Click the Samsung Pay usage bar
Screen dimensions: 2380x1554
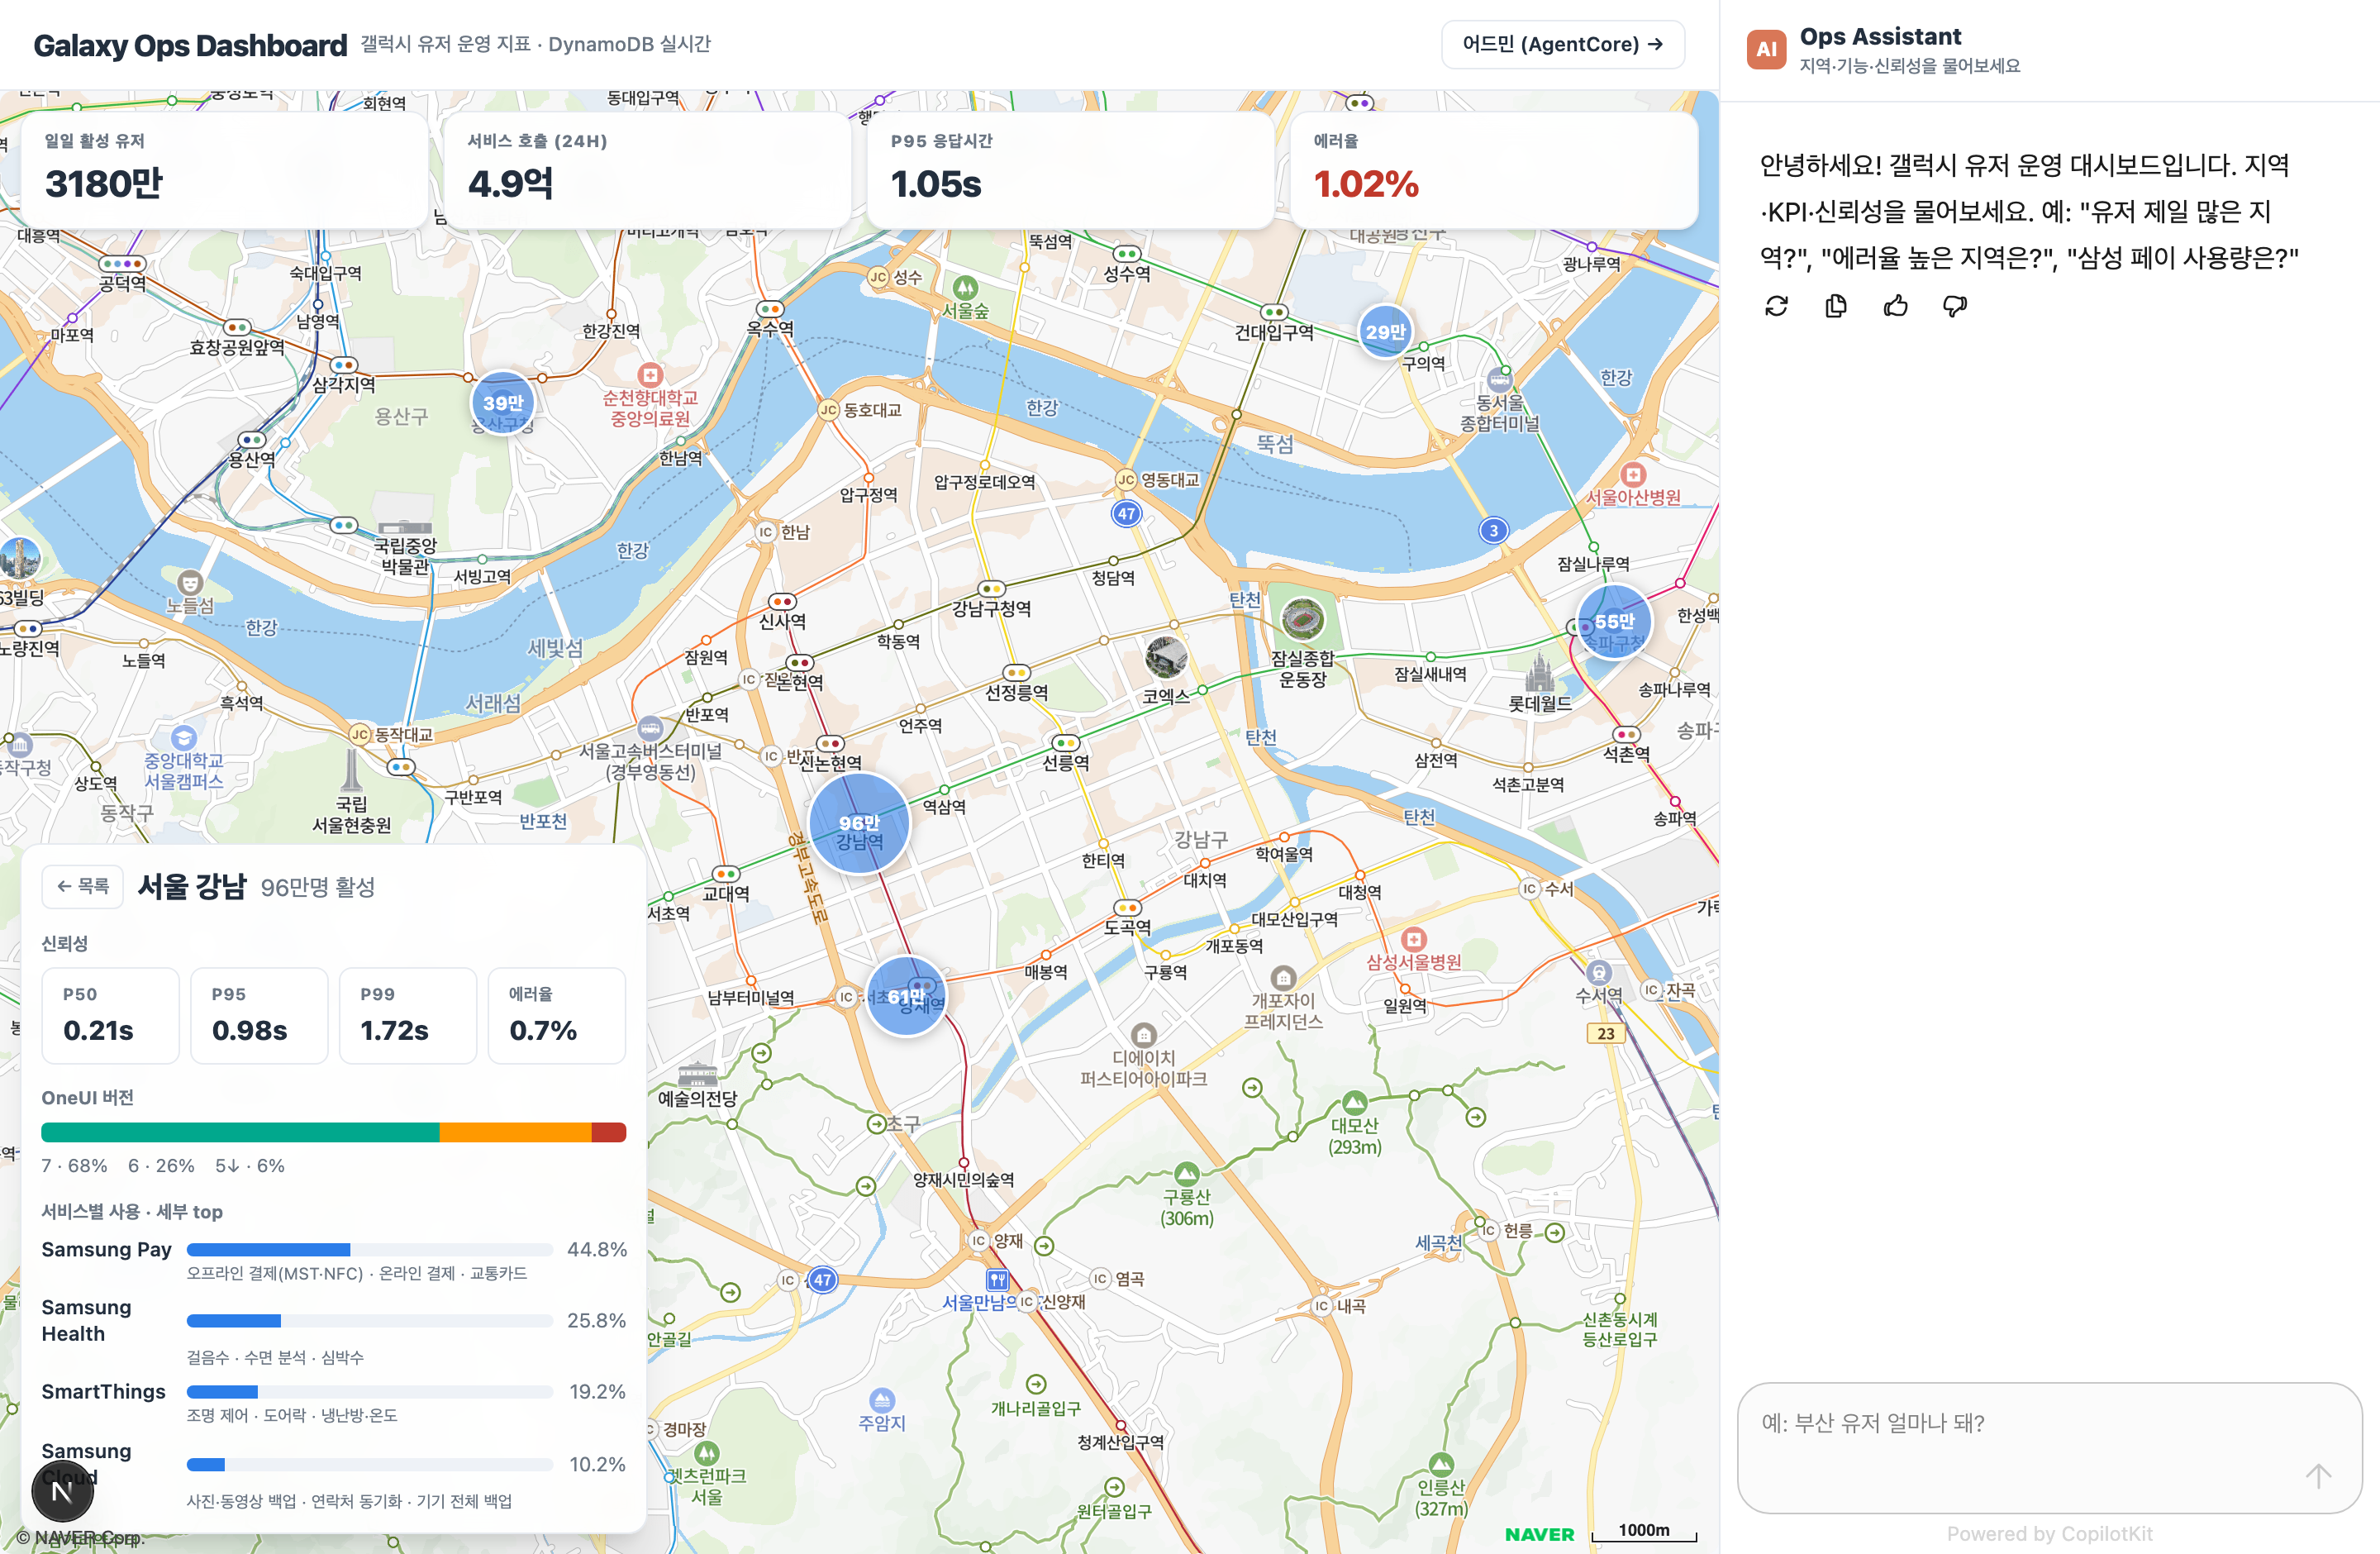pos(370,1249)
